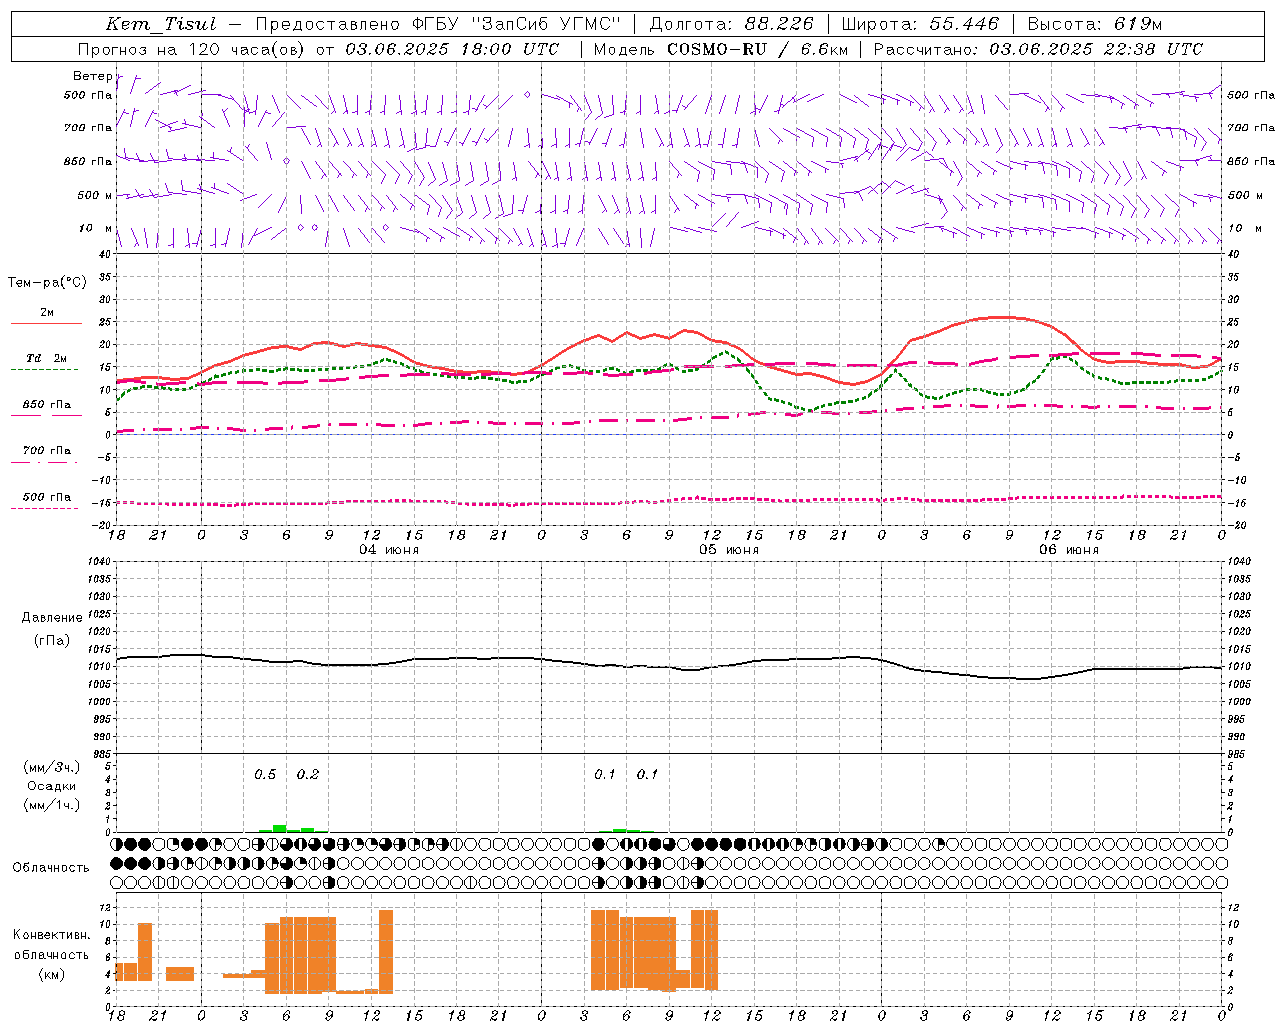
Task: Click the (мм/1ч.) precipitation unit label
Action: [x=51, y=805]
